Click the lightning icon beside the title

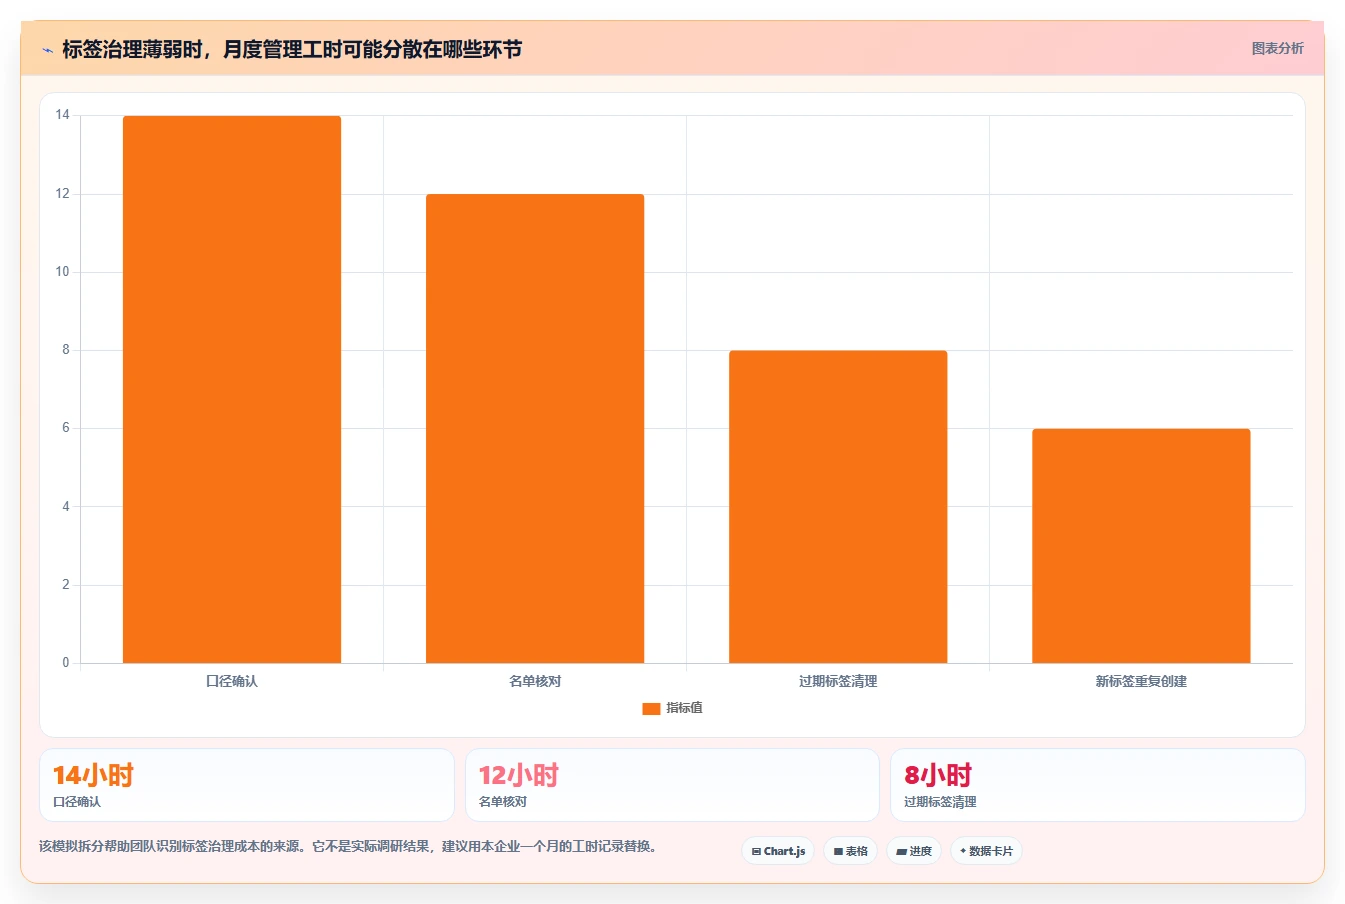(47, 50)
